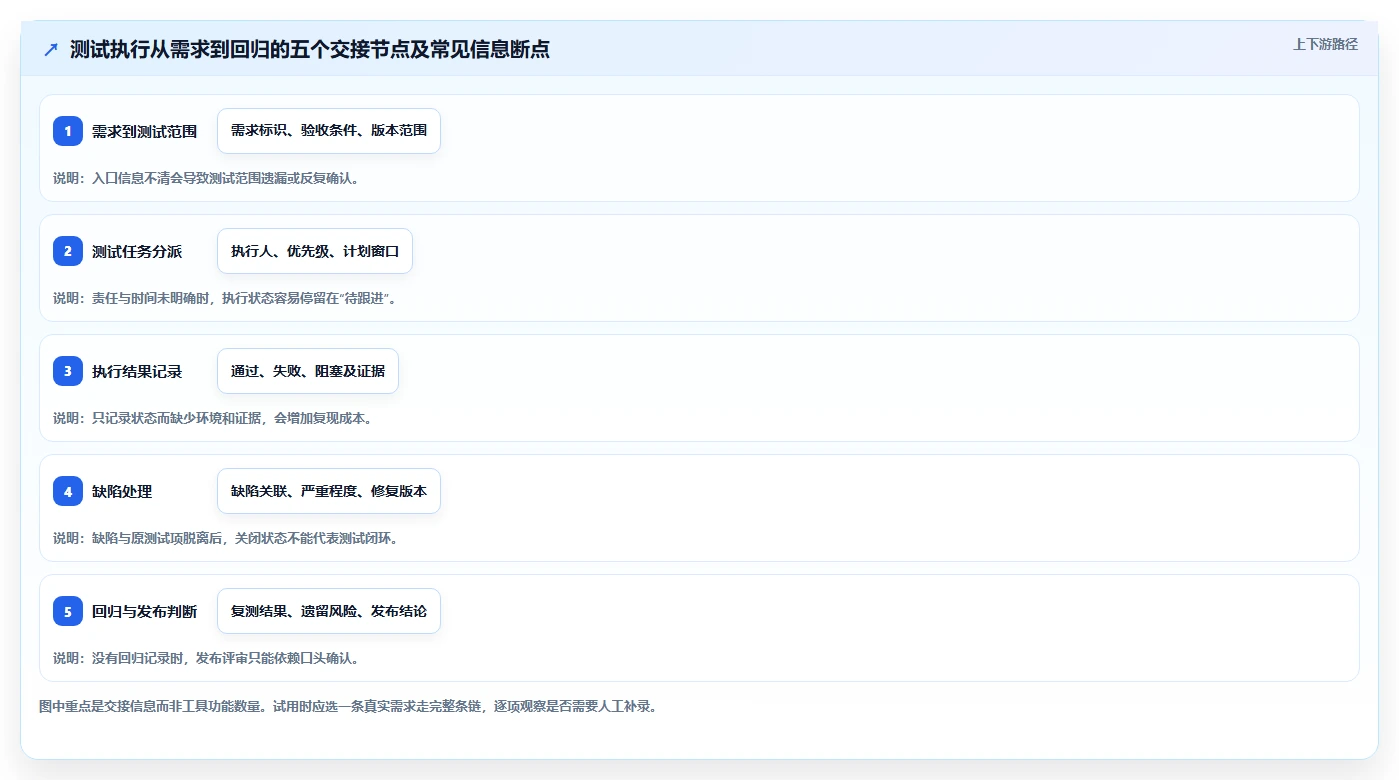
Task: Click the 测试任务分派 step name
Action: 137,251
